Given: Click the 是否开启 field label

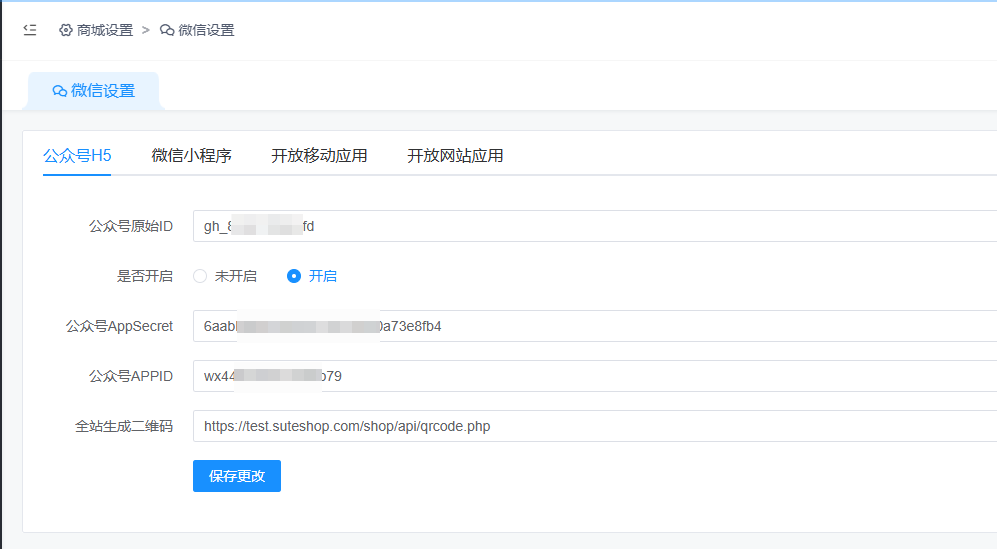Looking at the screenshot, I should (x=145, y=276).
